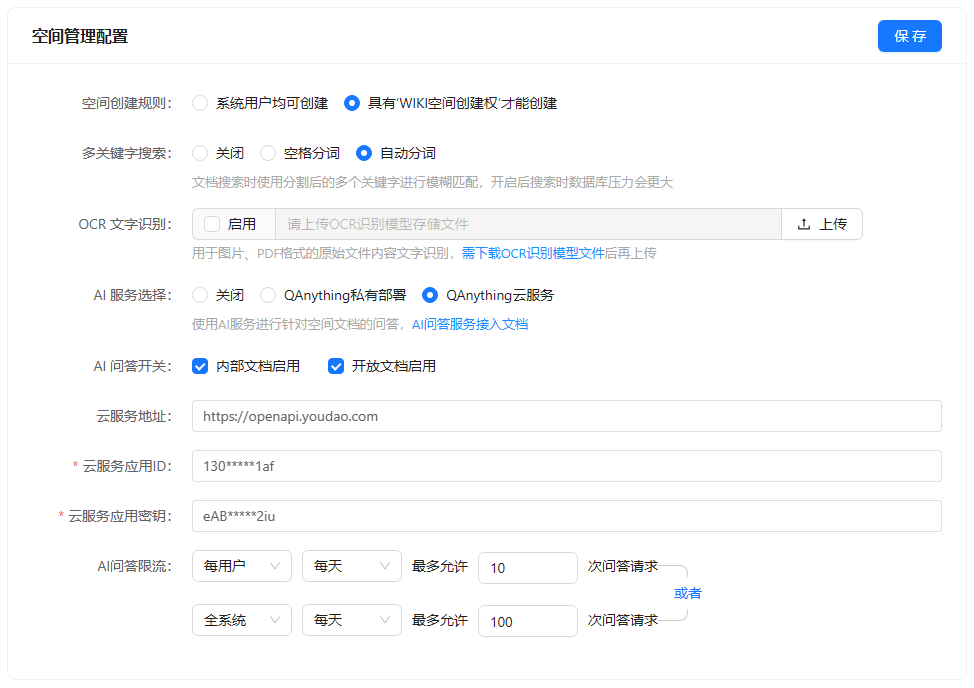Choose 空格分词 search mode

point(268,153)
